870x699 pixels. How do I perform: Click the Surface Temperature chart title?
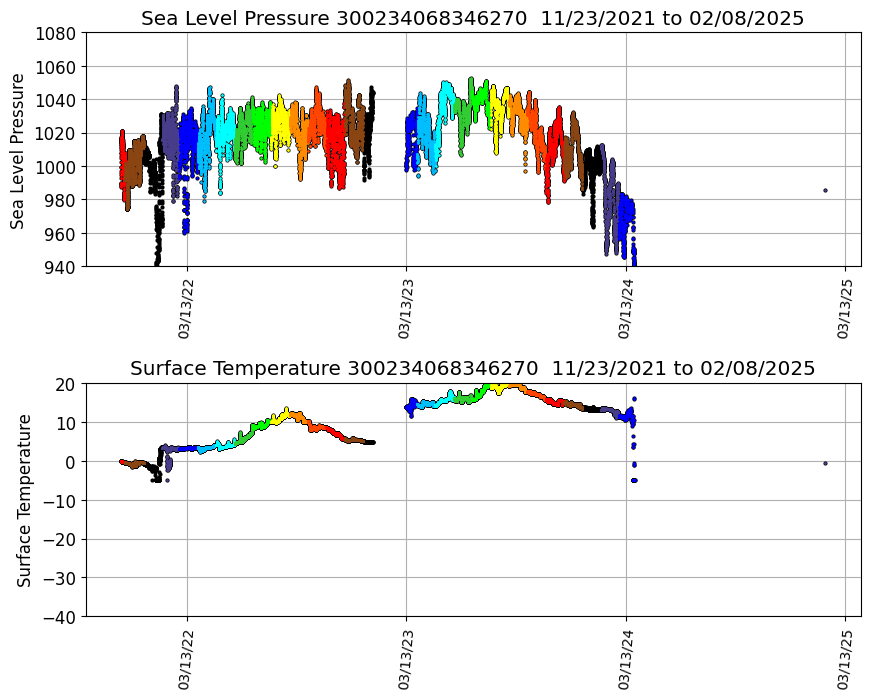[x=472, y=369]
